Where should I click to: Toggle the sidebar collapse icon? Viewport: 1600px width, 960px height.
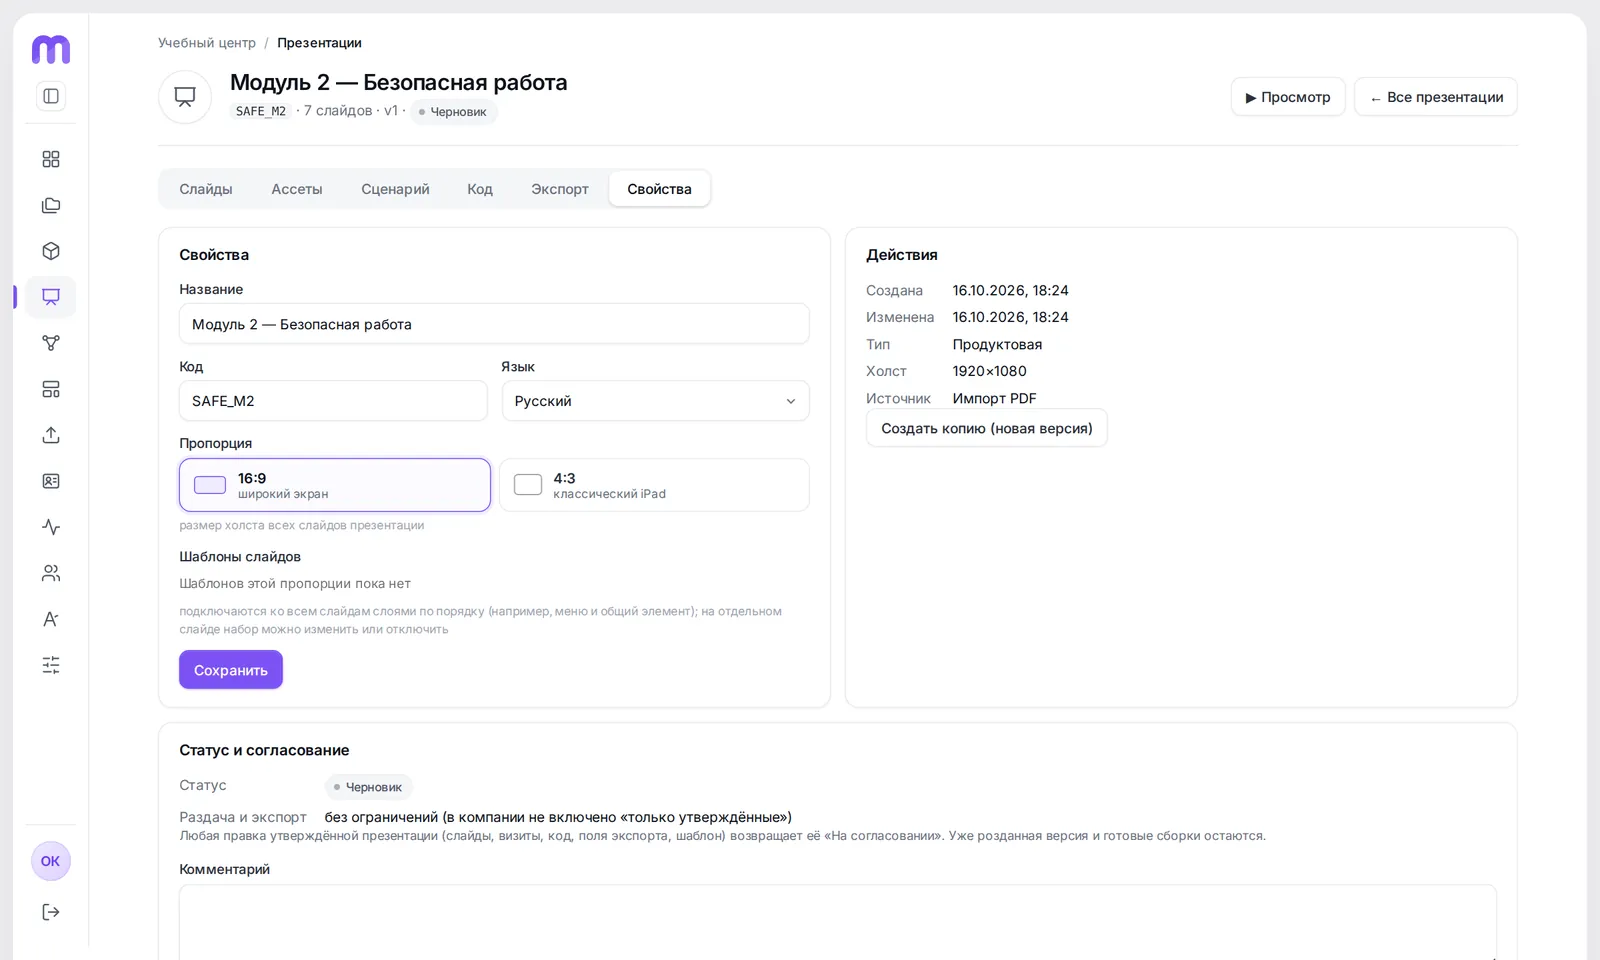click(51, 96)
